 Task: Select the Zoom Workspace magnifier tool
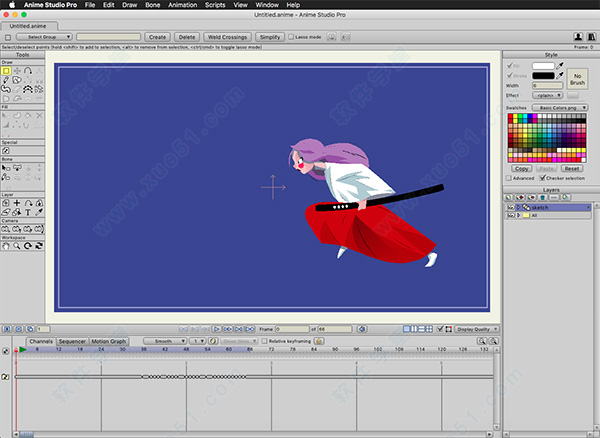click(x=17, y=246)
